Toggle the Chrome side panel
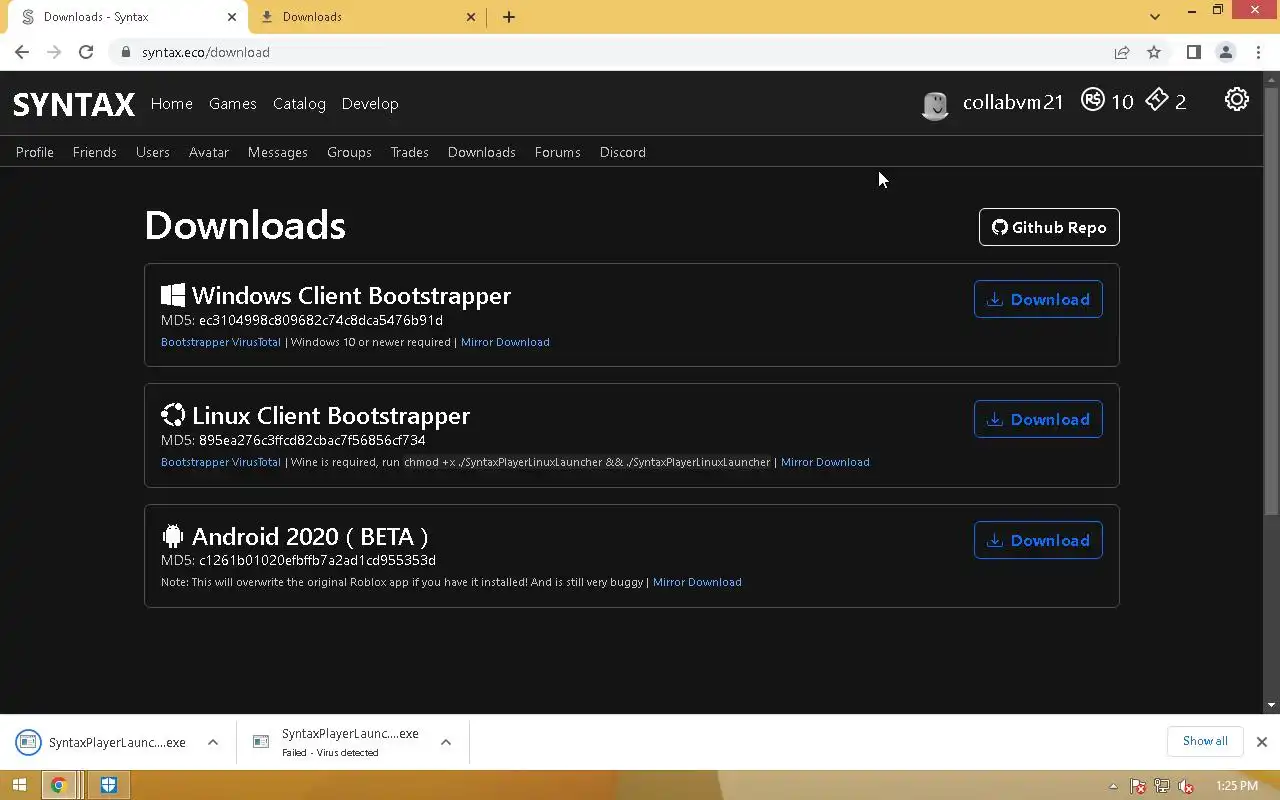 (x=1193, y=52)
